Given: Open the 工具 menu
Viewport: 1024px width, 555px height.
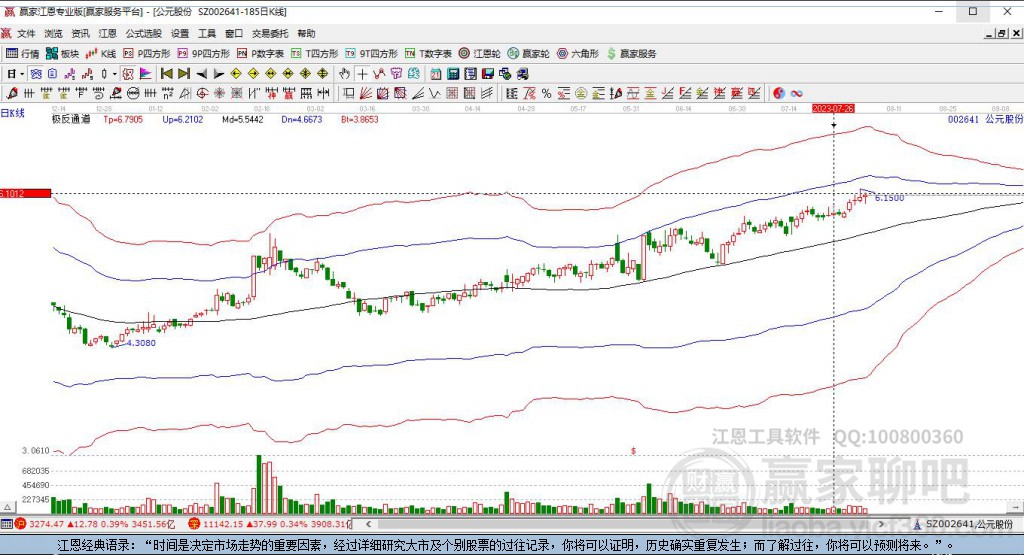Looking at the screenshot, I should pyautogui.click(x=206, y=33).
